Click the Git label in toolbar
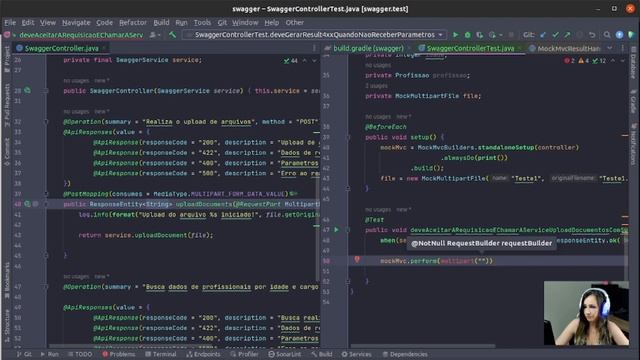The width and height of the screenshot is (640, 360). point(529,35)
